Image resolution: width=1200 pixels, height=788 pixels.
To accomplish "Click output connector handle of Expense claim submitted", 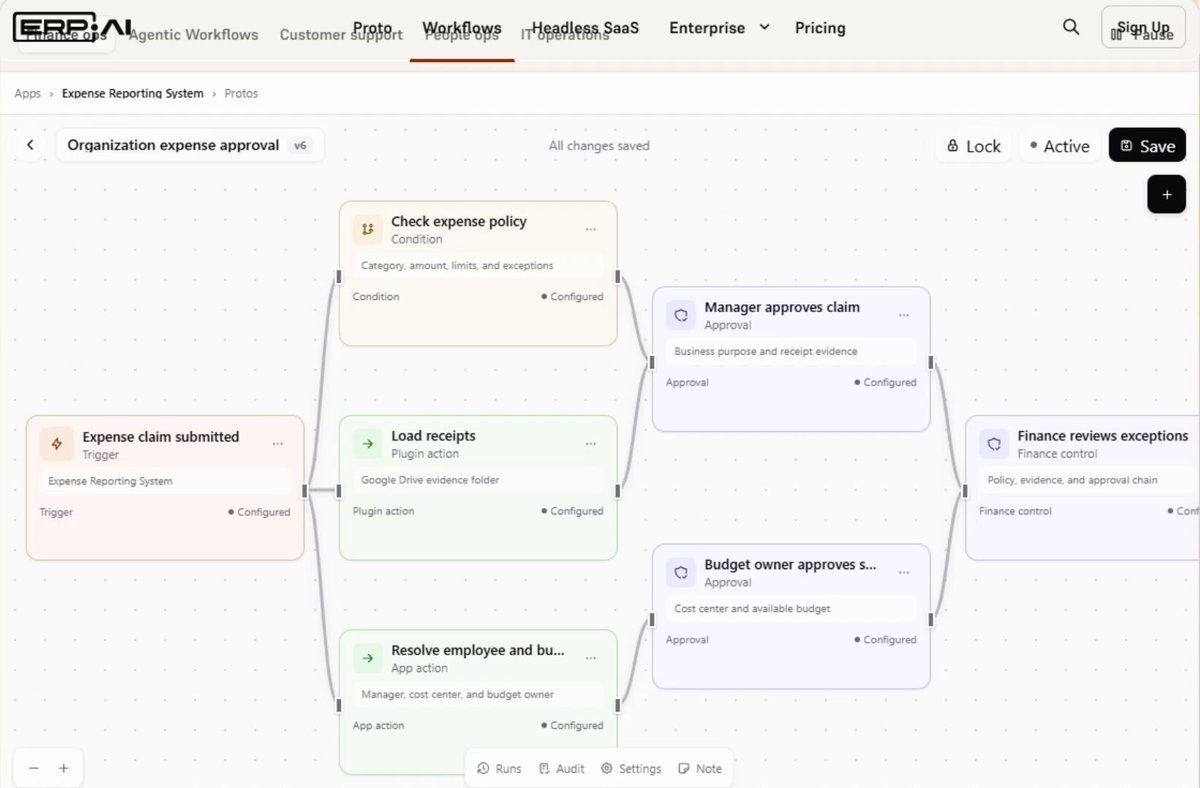I will 305,490.
